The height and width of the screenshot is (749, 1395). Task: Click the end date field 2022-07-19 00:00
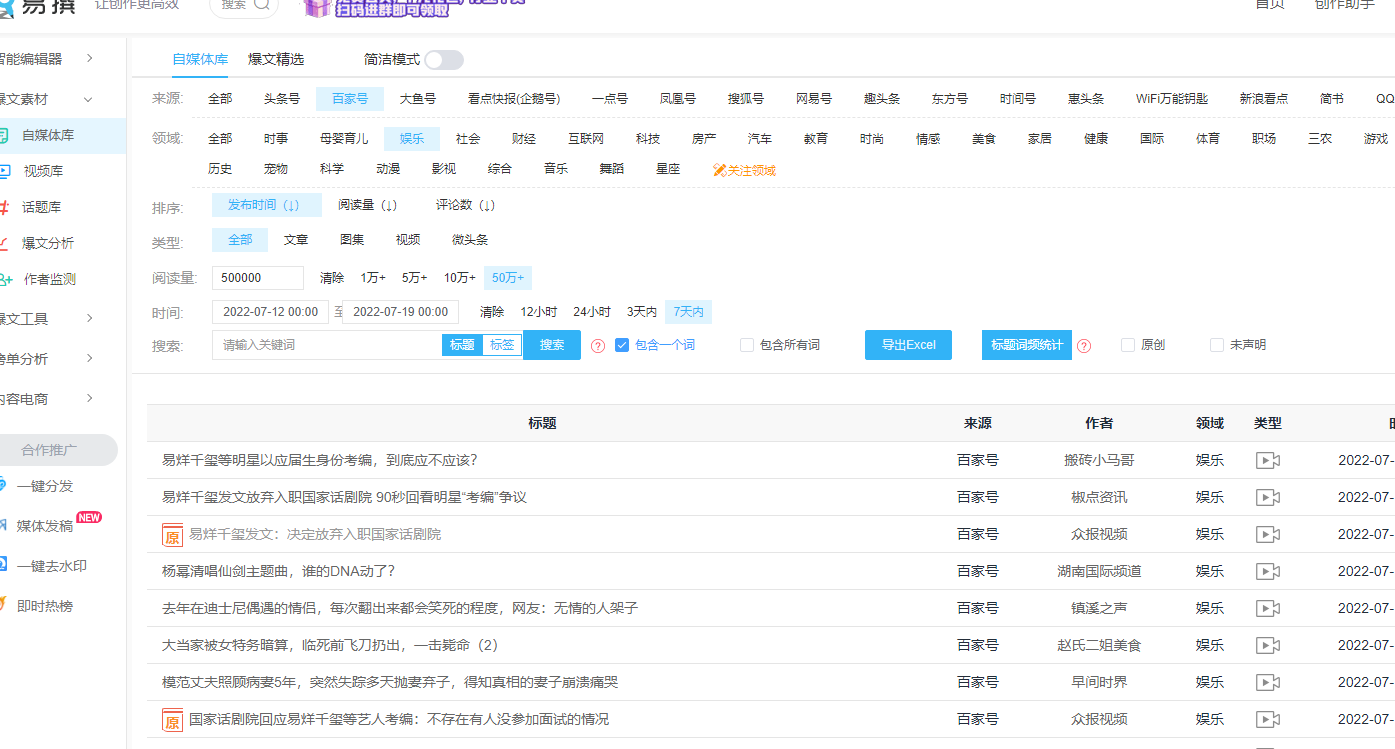point(400,312)
